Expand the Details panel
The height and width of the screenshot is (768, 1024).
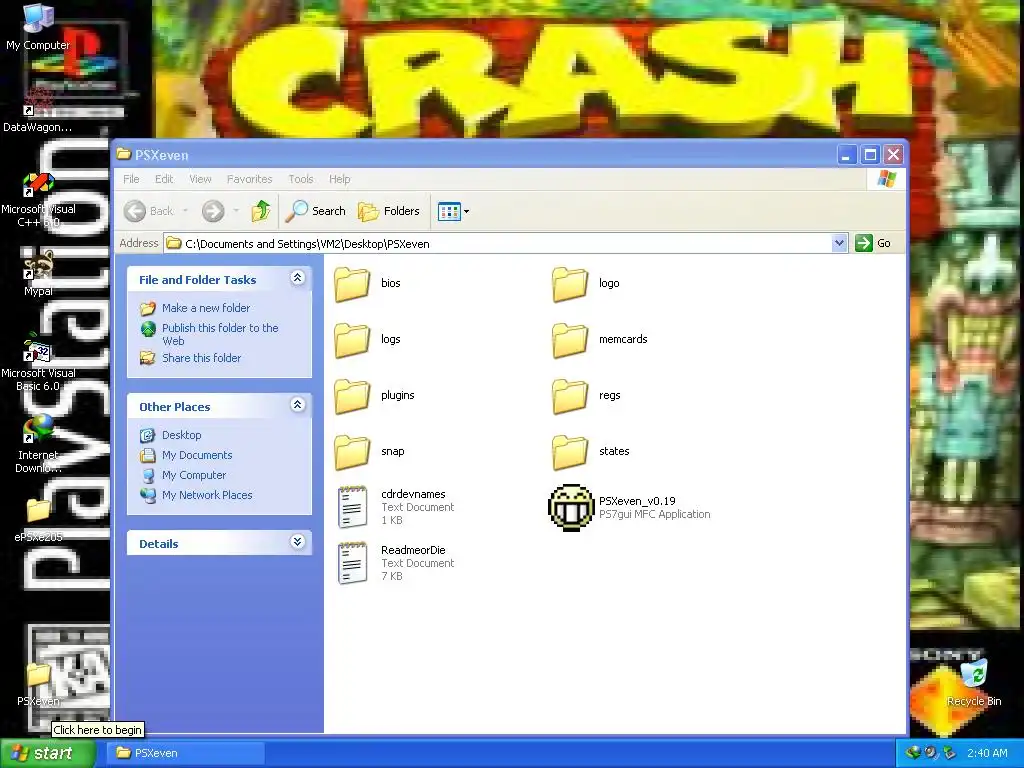pos(297,542)
